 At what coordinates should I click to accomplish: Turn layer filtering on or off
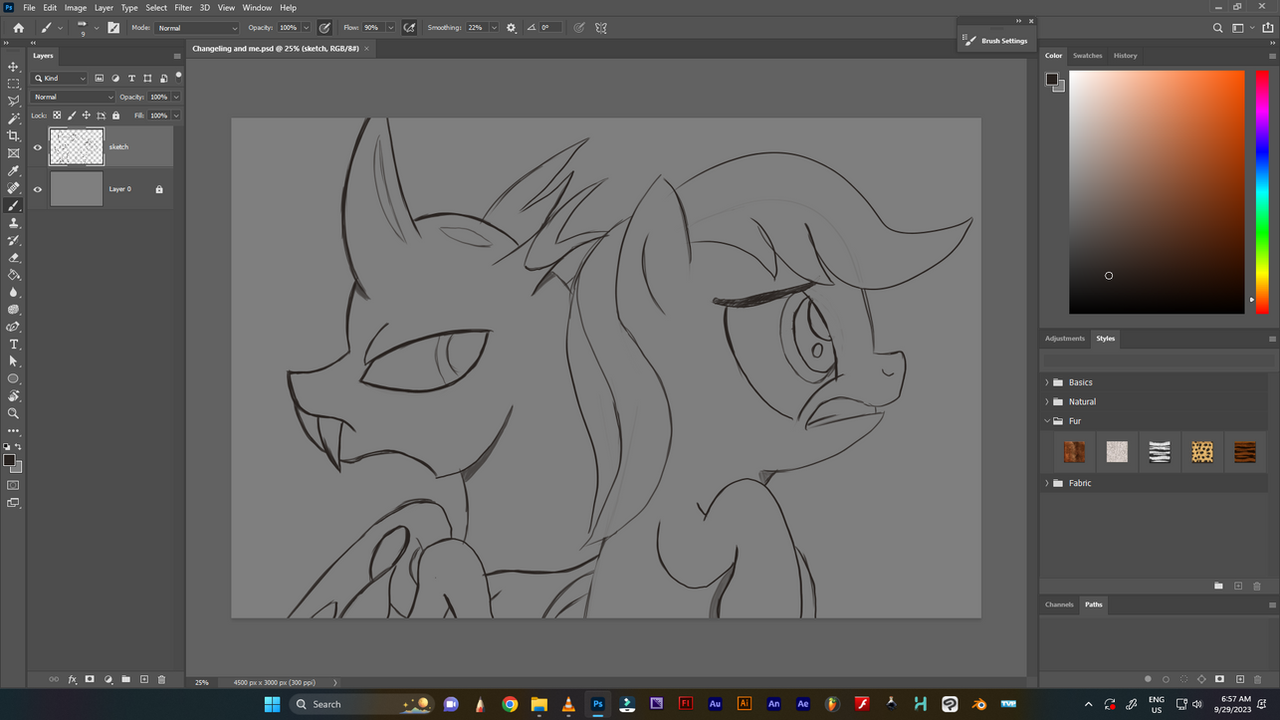click(x=178, y=75)
